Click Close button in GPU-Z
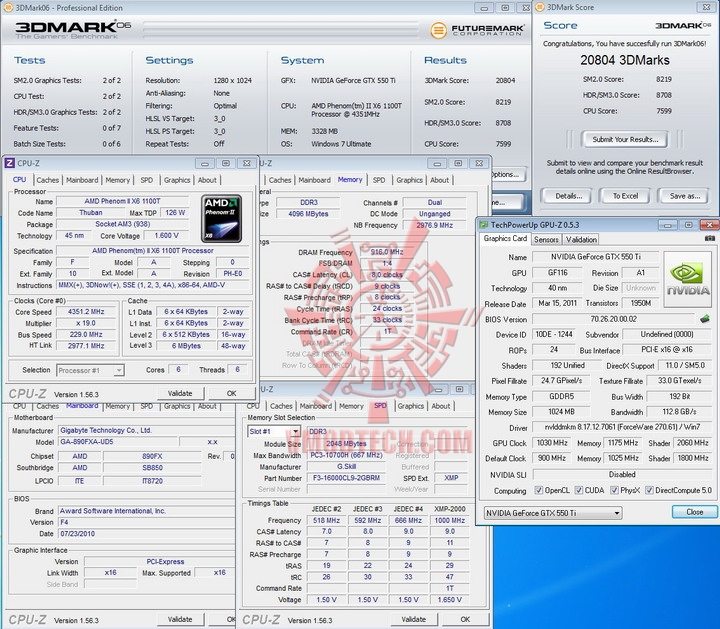Screen dimensions: 720x629 [x=695, y=512]
